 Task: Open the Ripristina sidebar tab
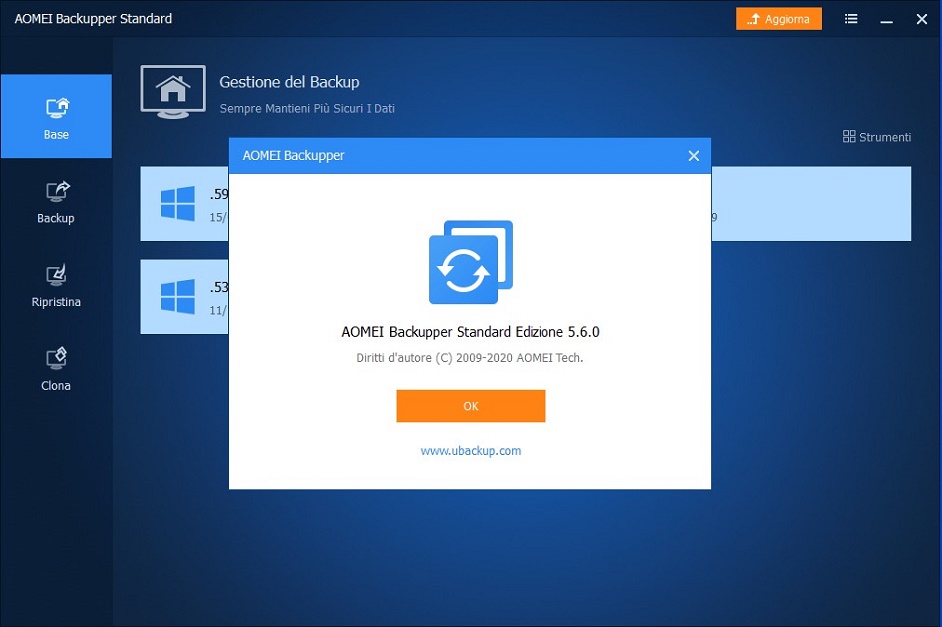click(56, 286)
